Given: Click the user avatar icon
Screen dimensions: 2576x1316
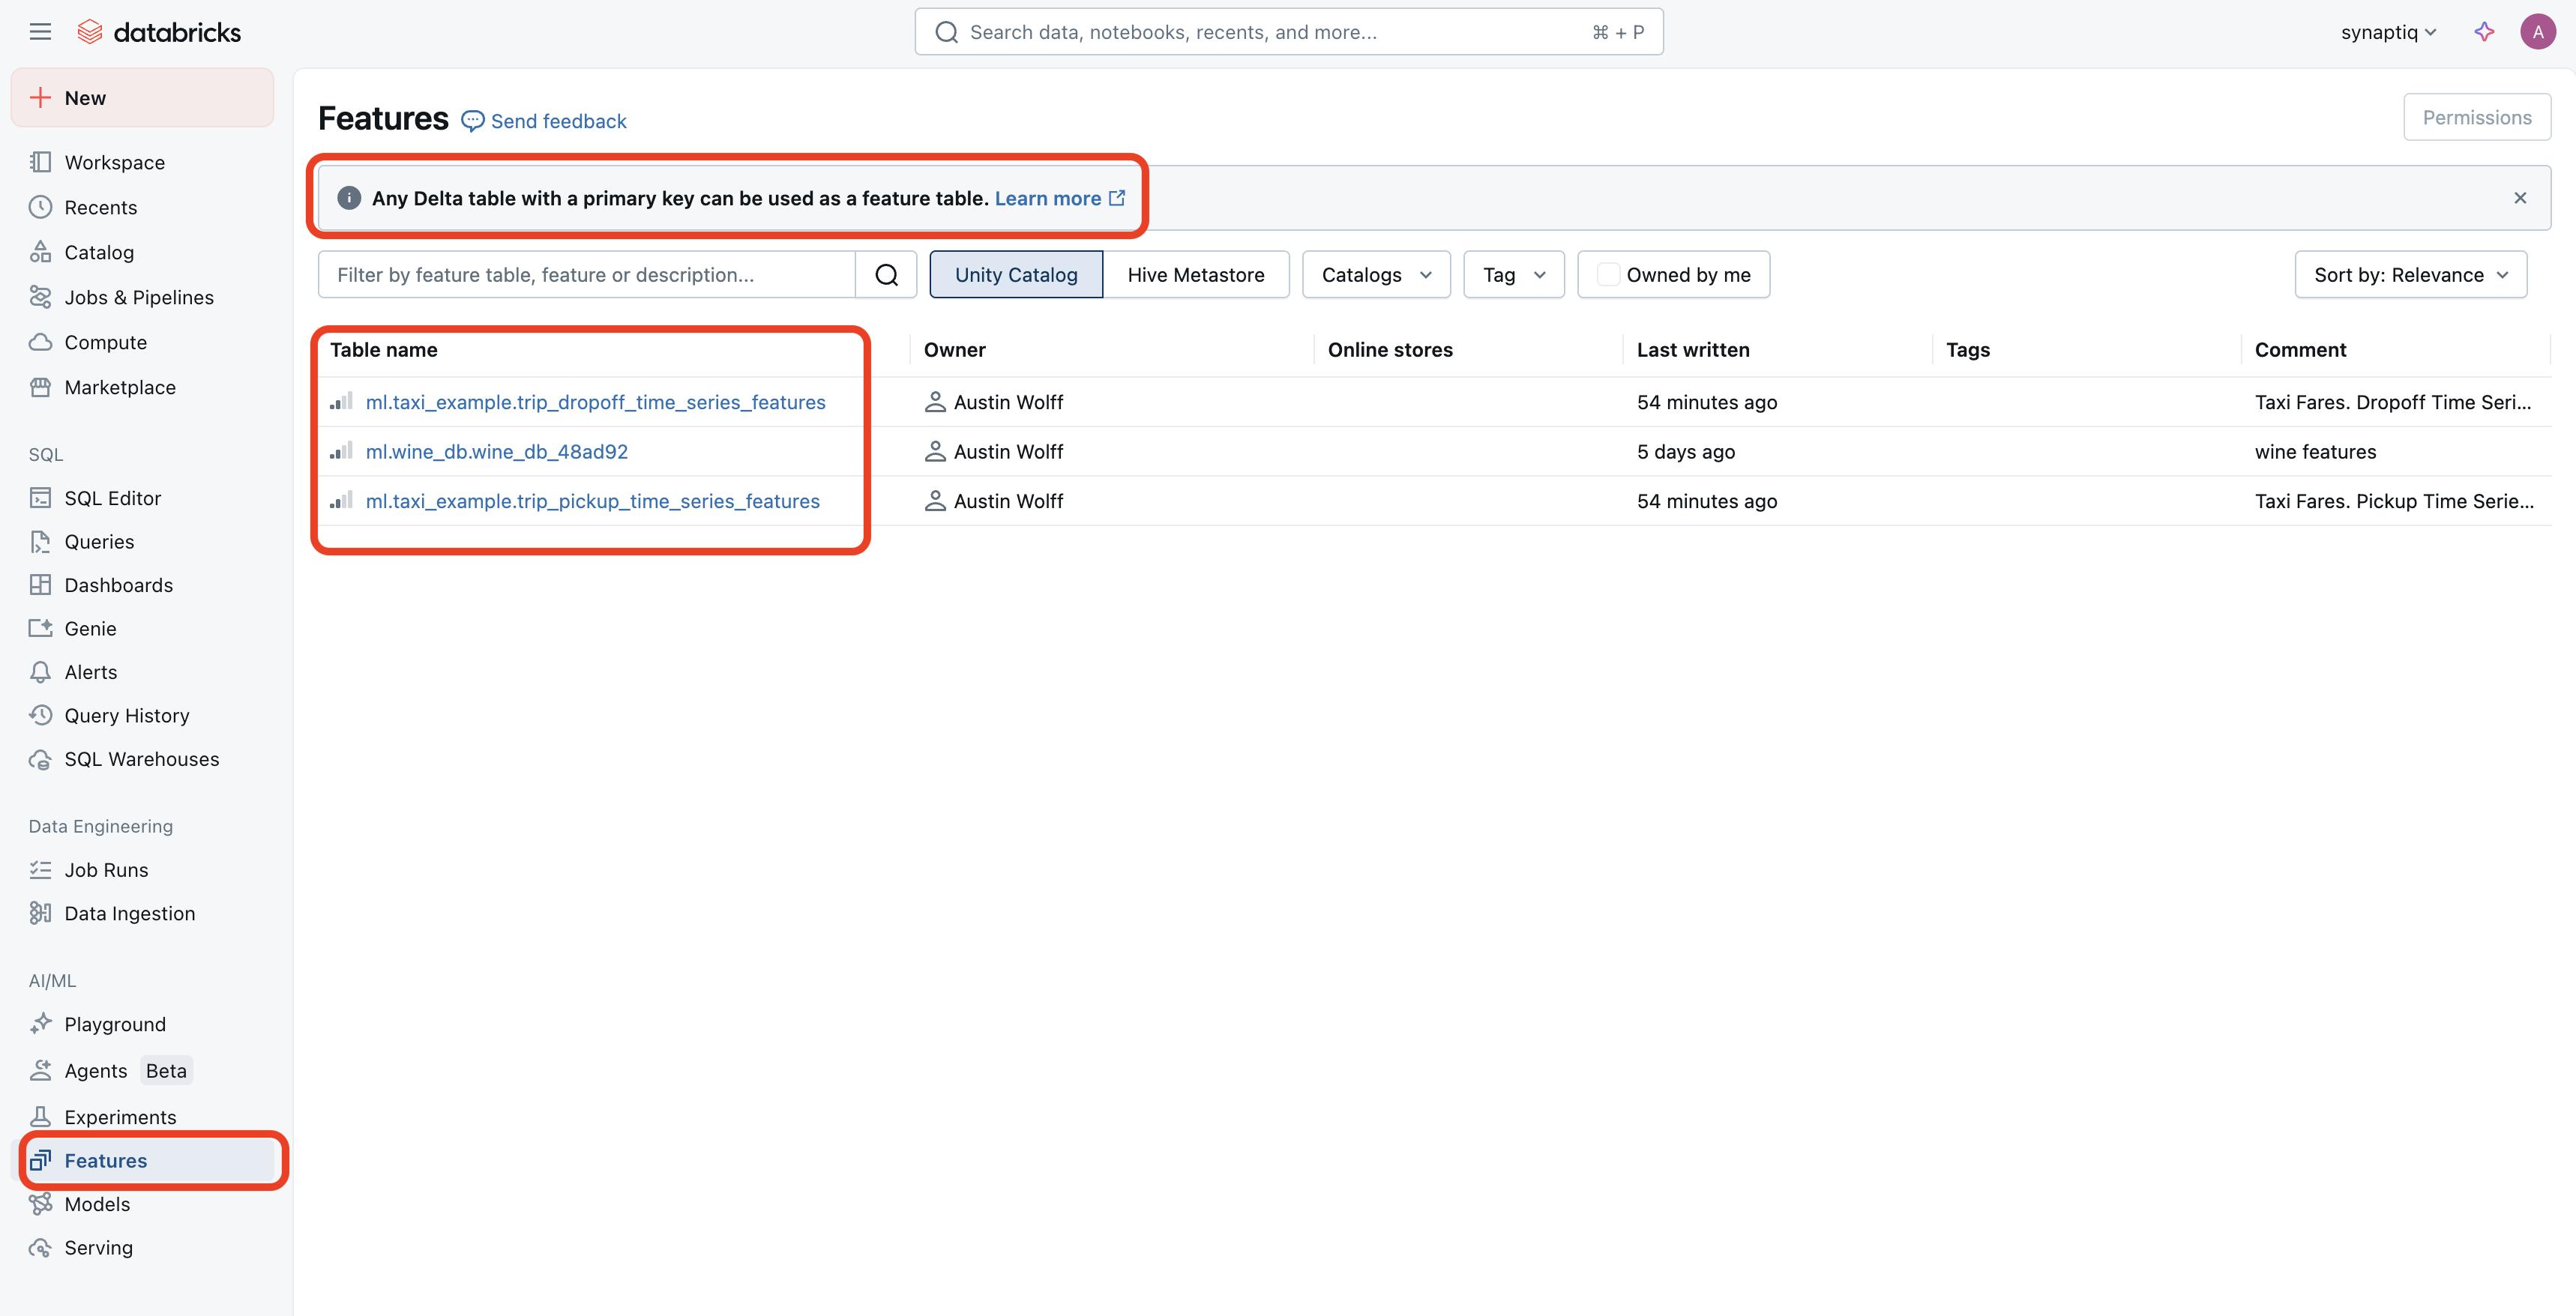Looking at the screenshot, I should pos(2537,32).
